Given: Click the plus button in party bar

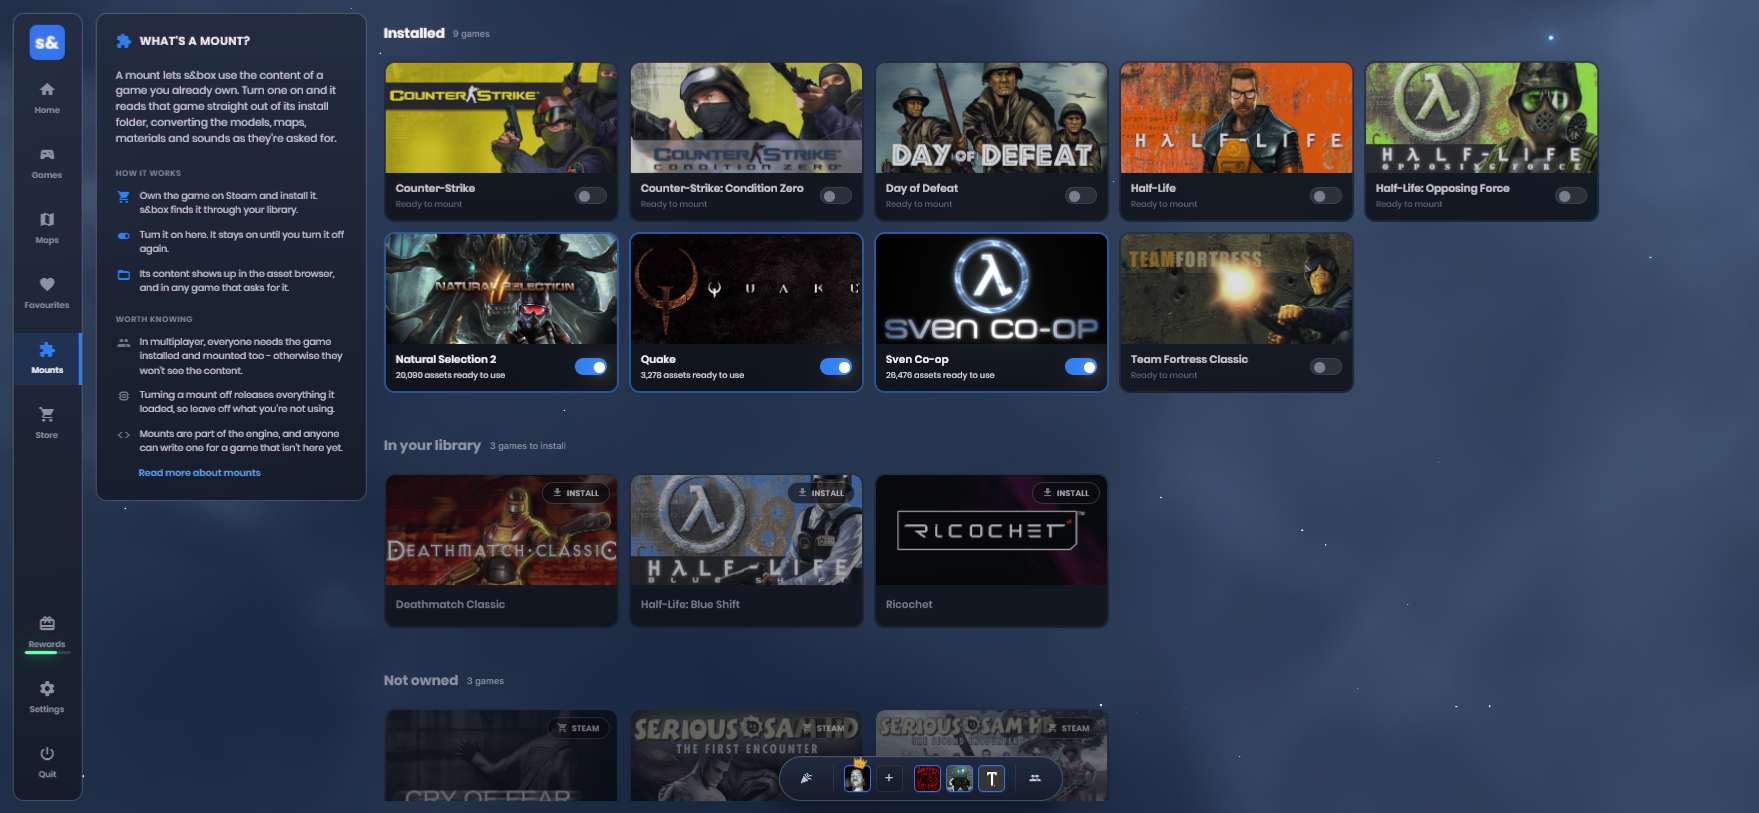Looking at the screenshot, I should tap(888, 778).
